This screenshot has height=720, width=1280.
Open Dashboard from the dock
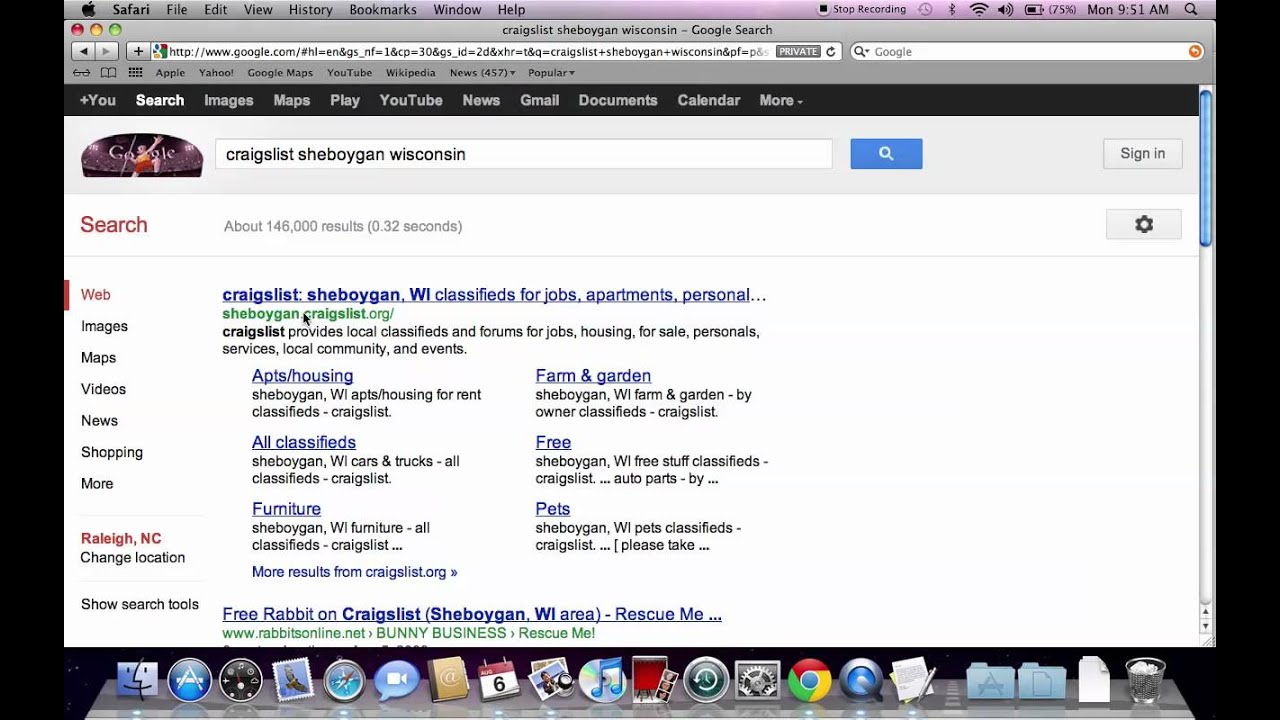[x=240, y=681]
